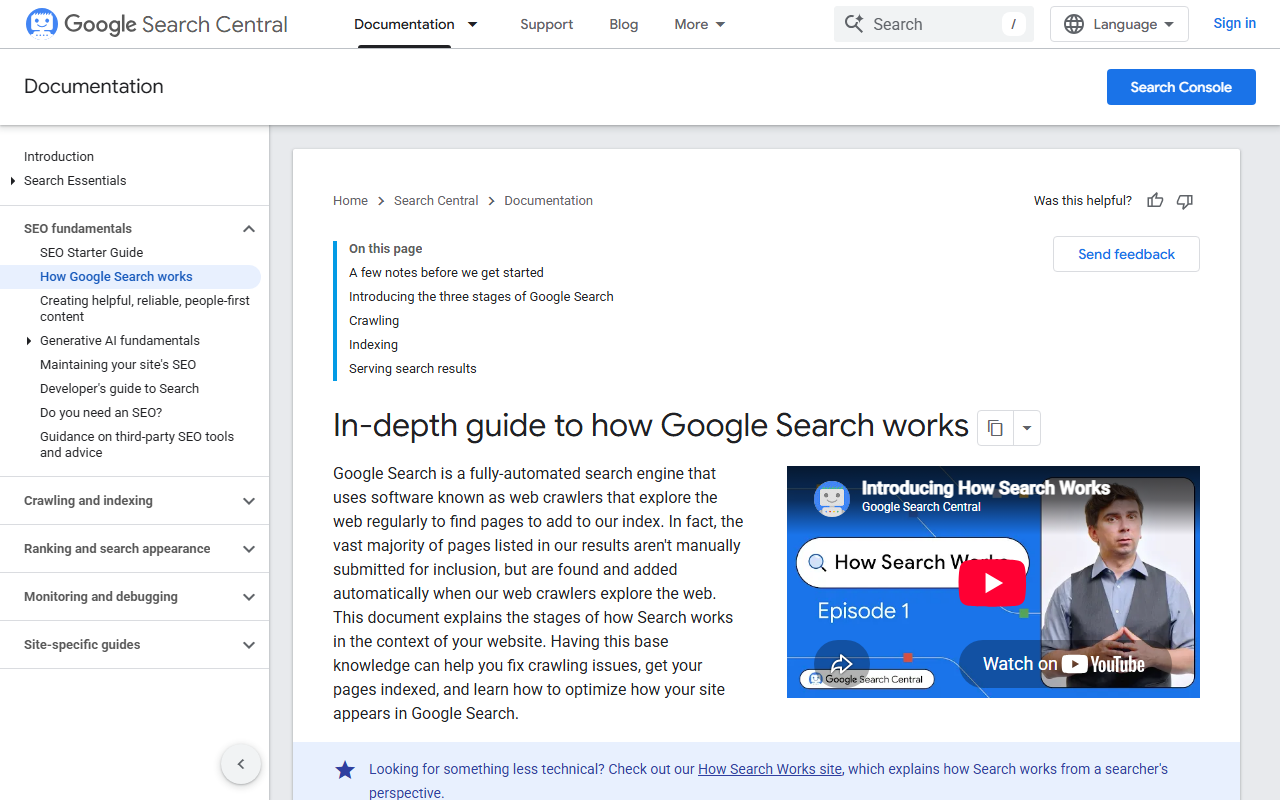Play the YouTube video
The height and width of the screenshot is (800, 1280).
992,582
